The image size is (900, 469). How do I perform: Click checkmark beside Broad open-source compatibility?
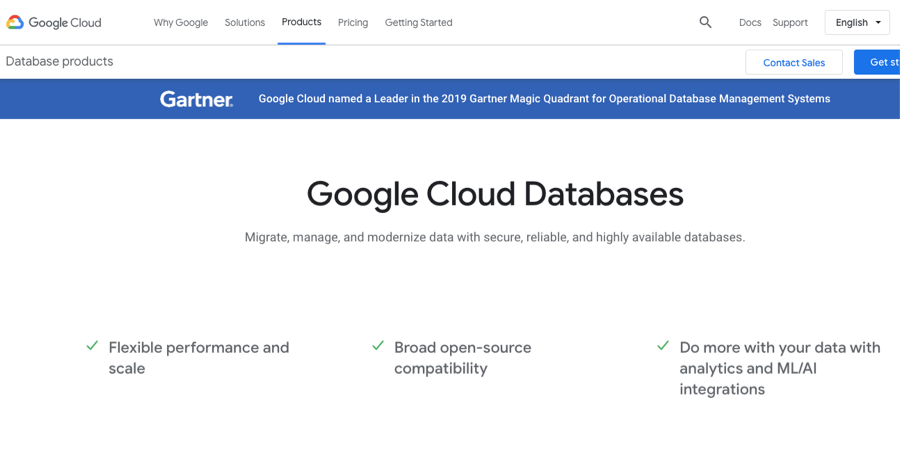378,346
